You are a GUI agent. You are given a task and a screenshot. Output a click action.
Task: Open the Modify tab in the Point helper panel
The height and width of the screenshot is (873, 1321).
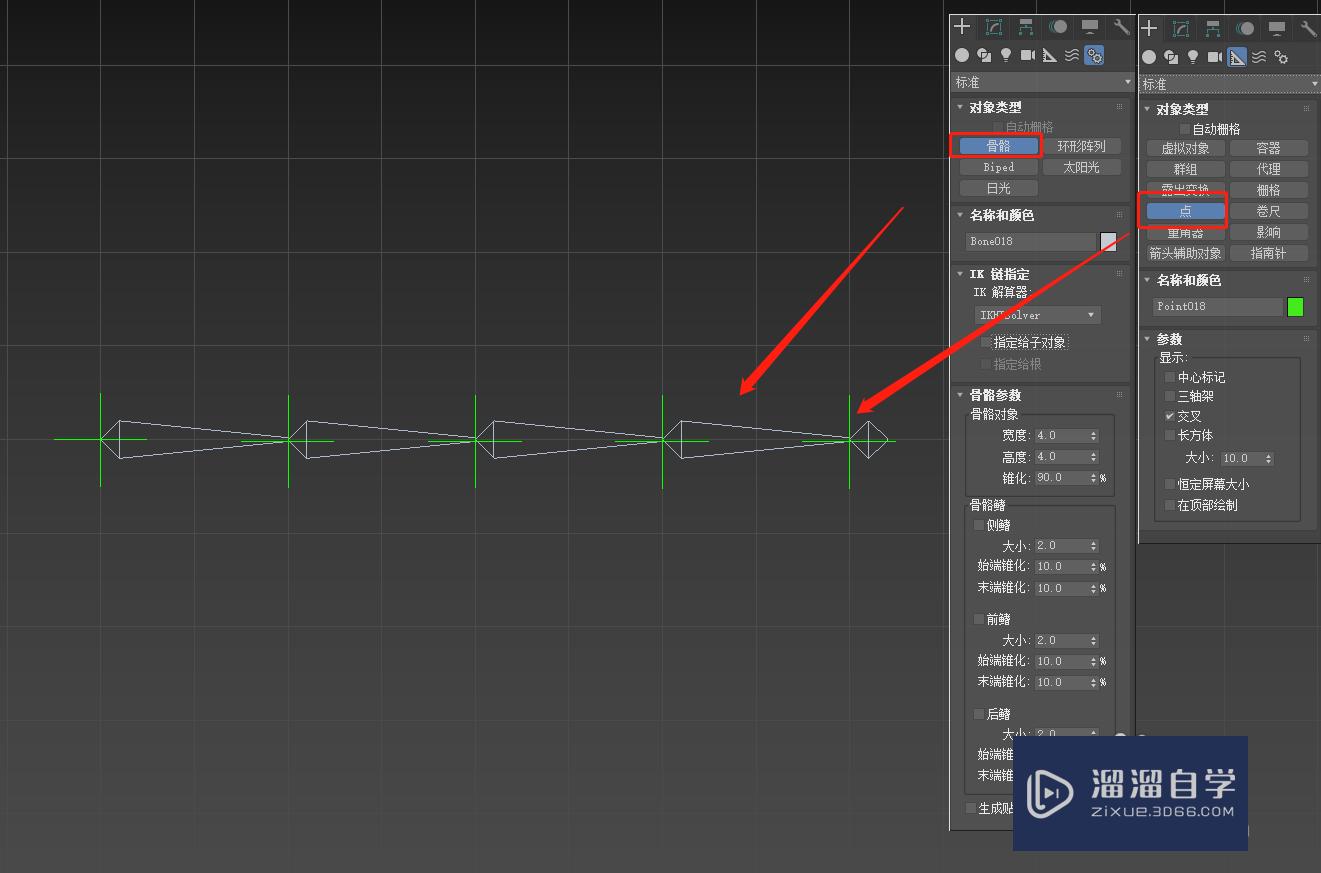[x=1181, y=29]
